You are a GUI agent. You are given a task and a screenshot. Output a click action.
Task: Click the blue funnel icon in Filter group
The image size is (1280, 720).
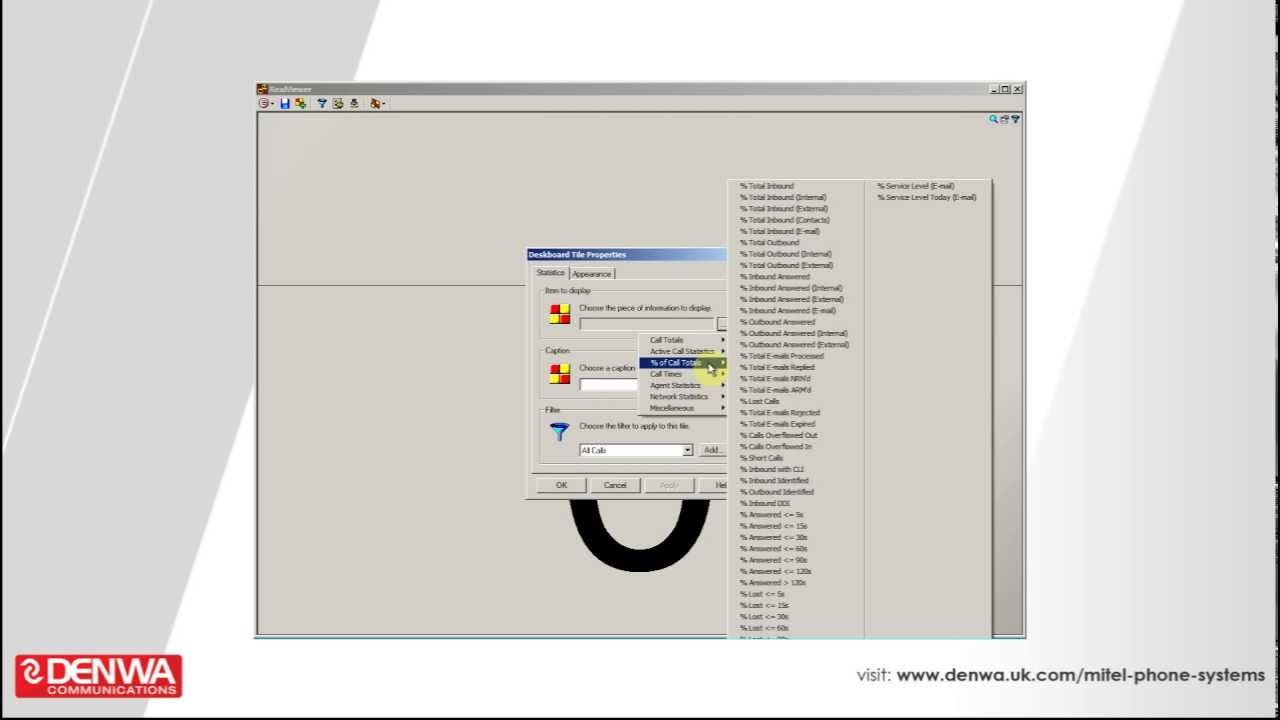pos(560,431)
